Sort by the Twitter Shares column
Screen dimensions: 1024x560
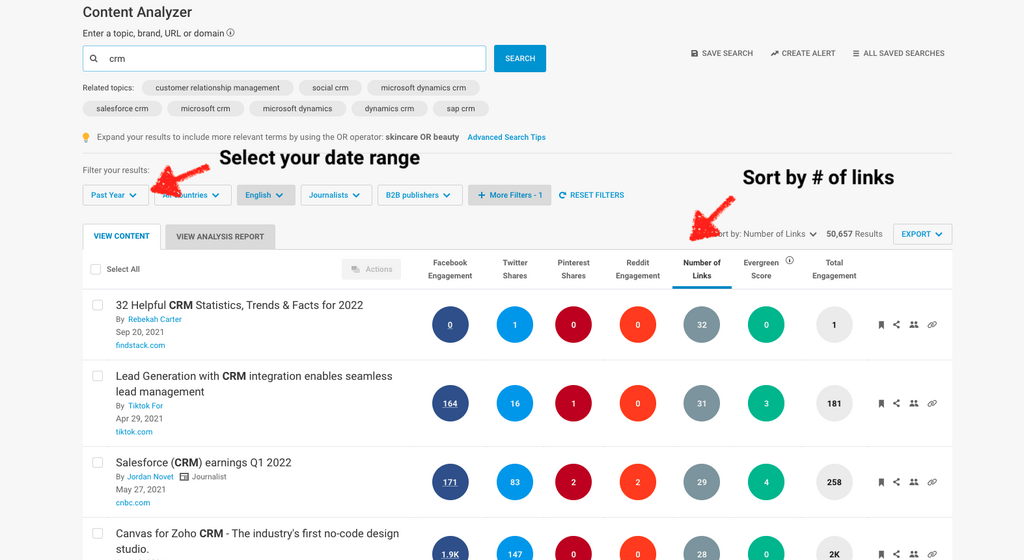click(515, 269)
